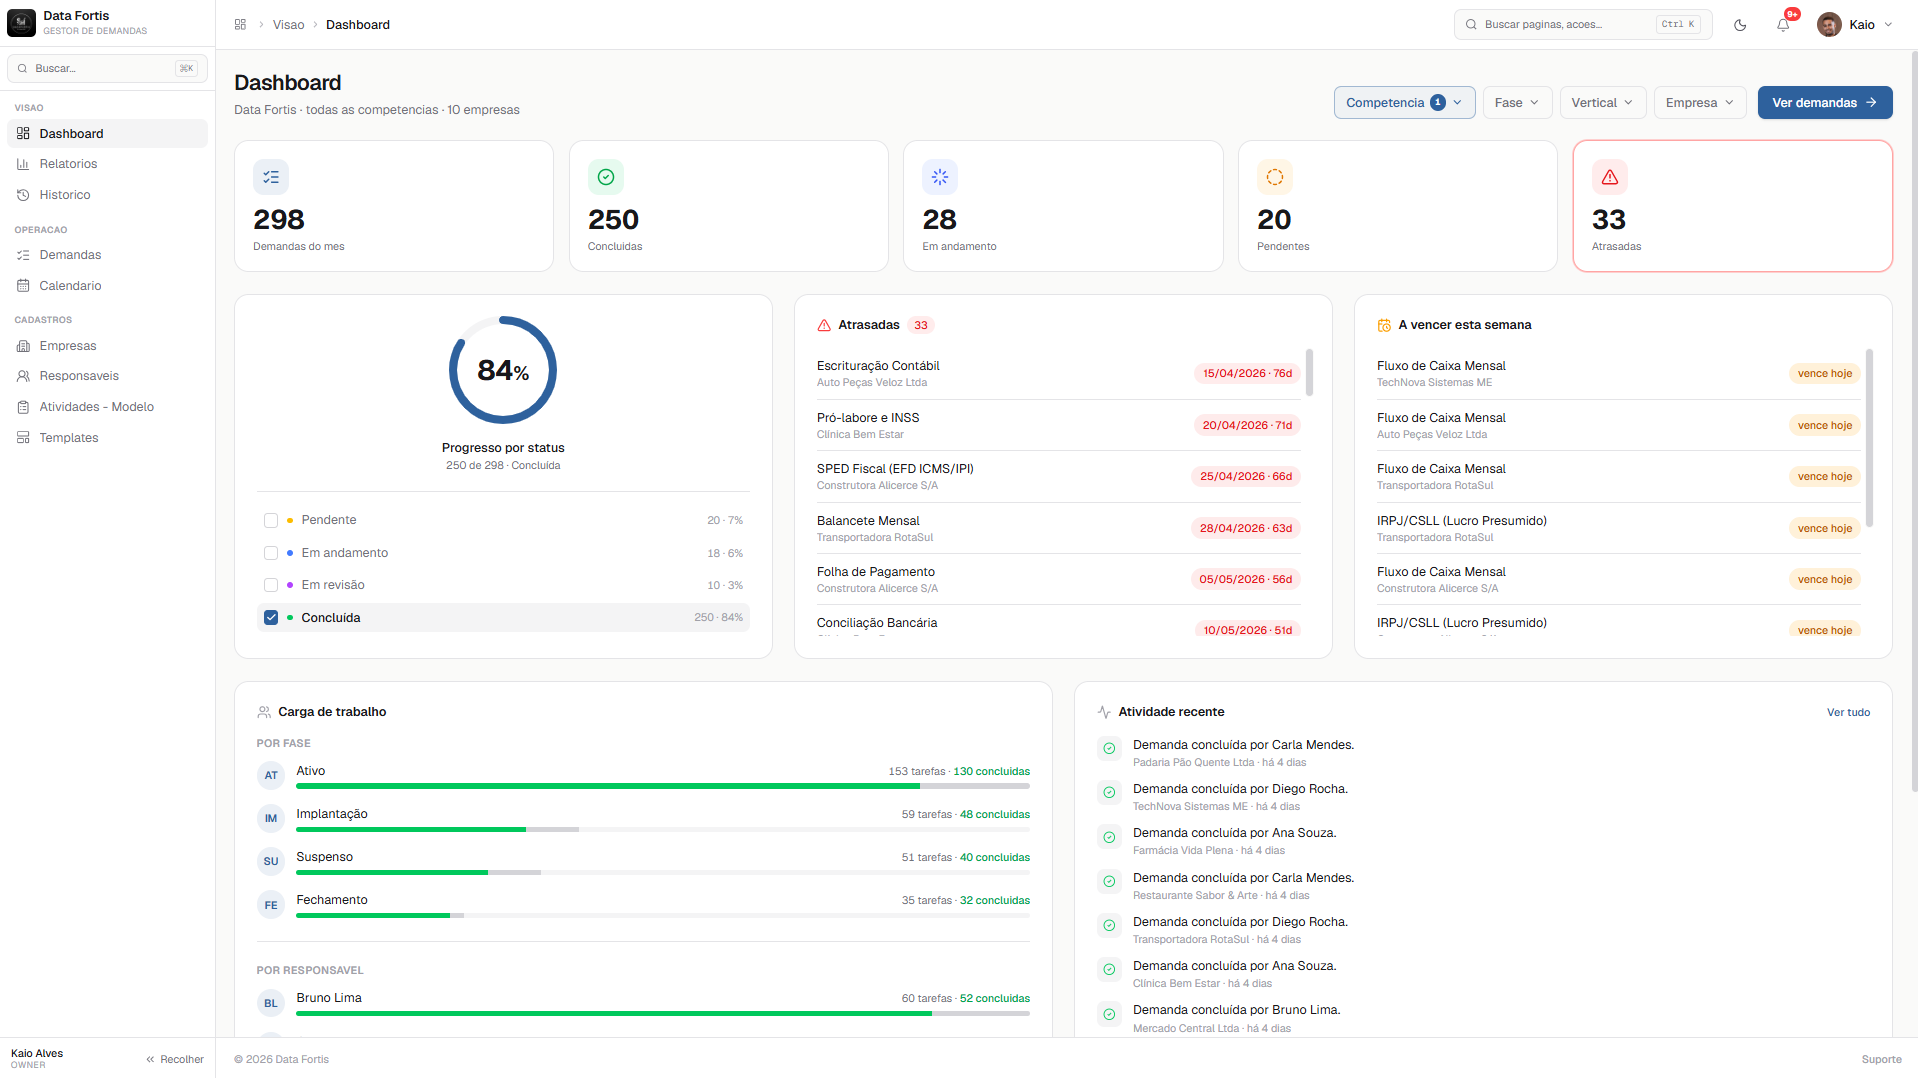This screenshot has width=1918, height=1078.
Task: Click the 84% circular progress ring
Action: pos(503,370)
